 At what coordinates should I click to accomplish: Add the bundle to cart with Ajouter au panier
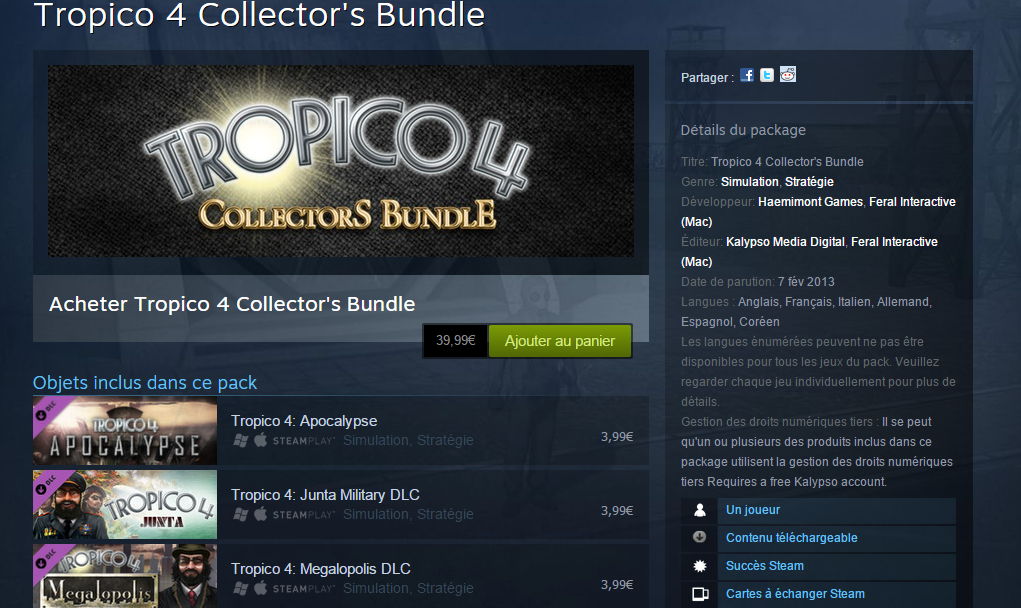[x=560, y=341]
